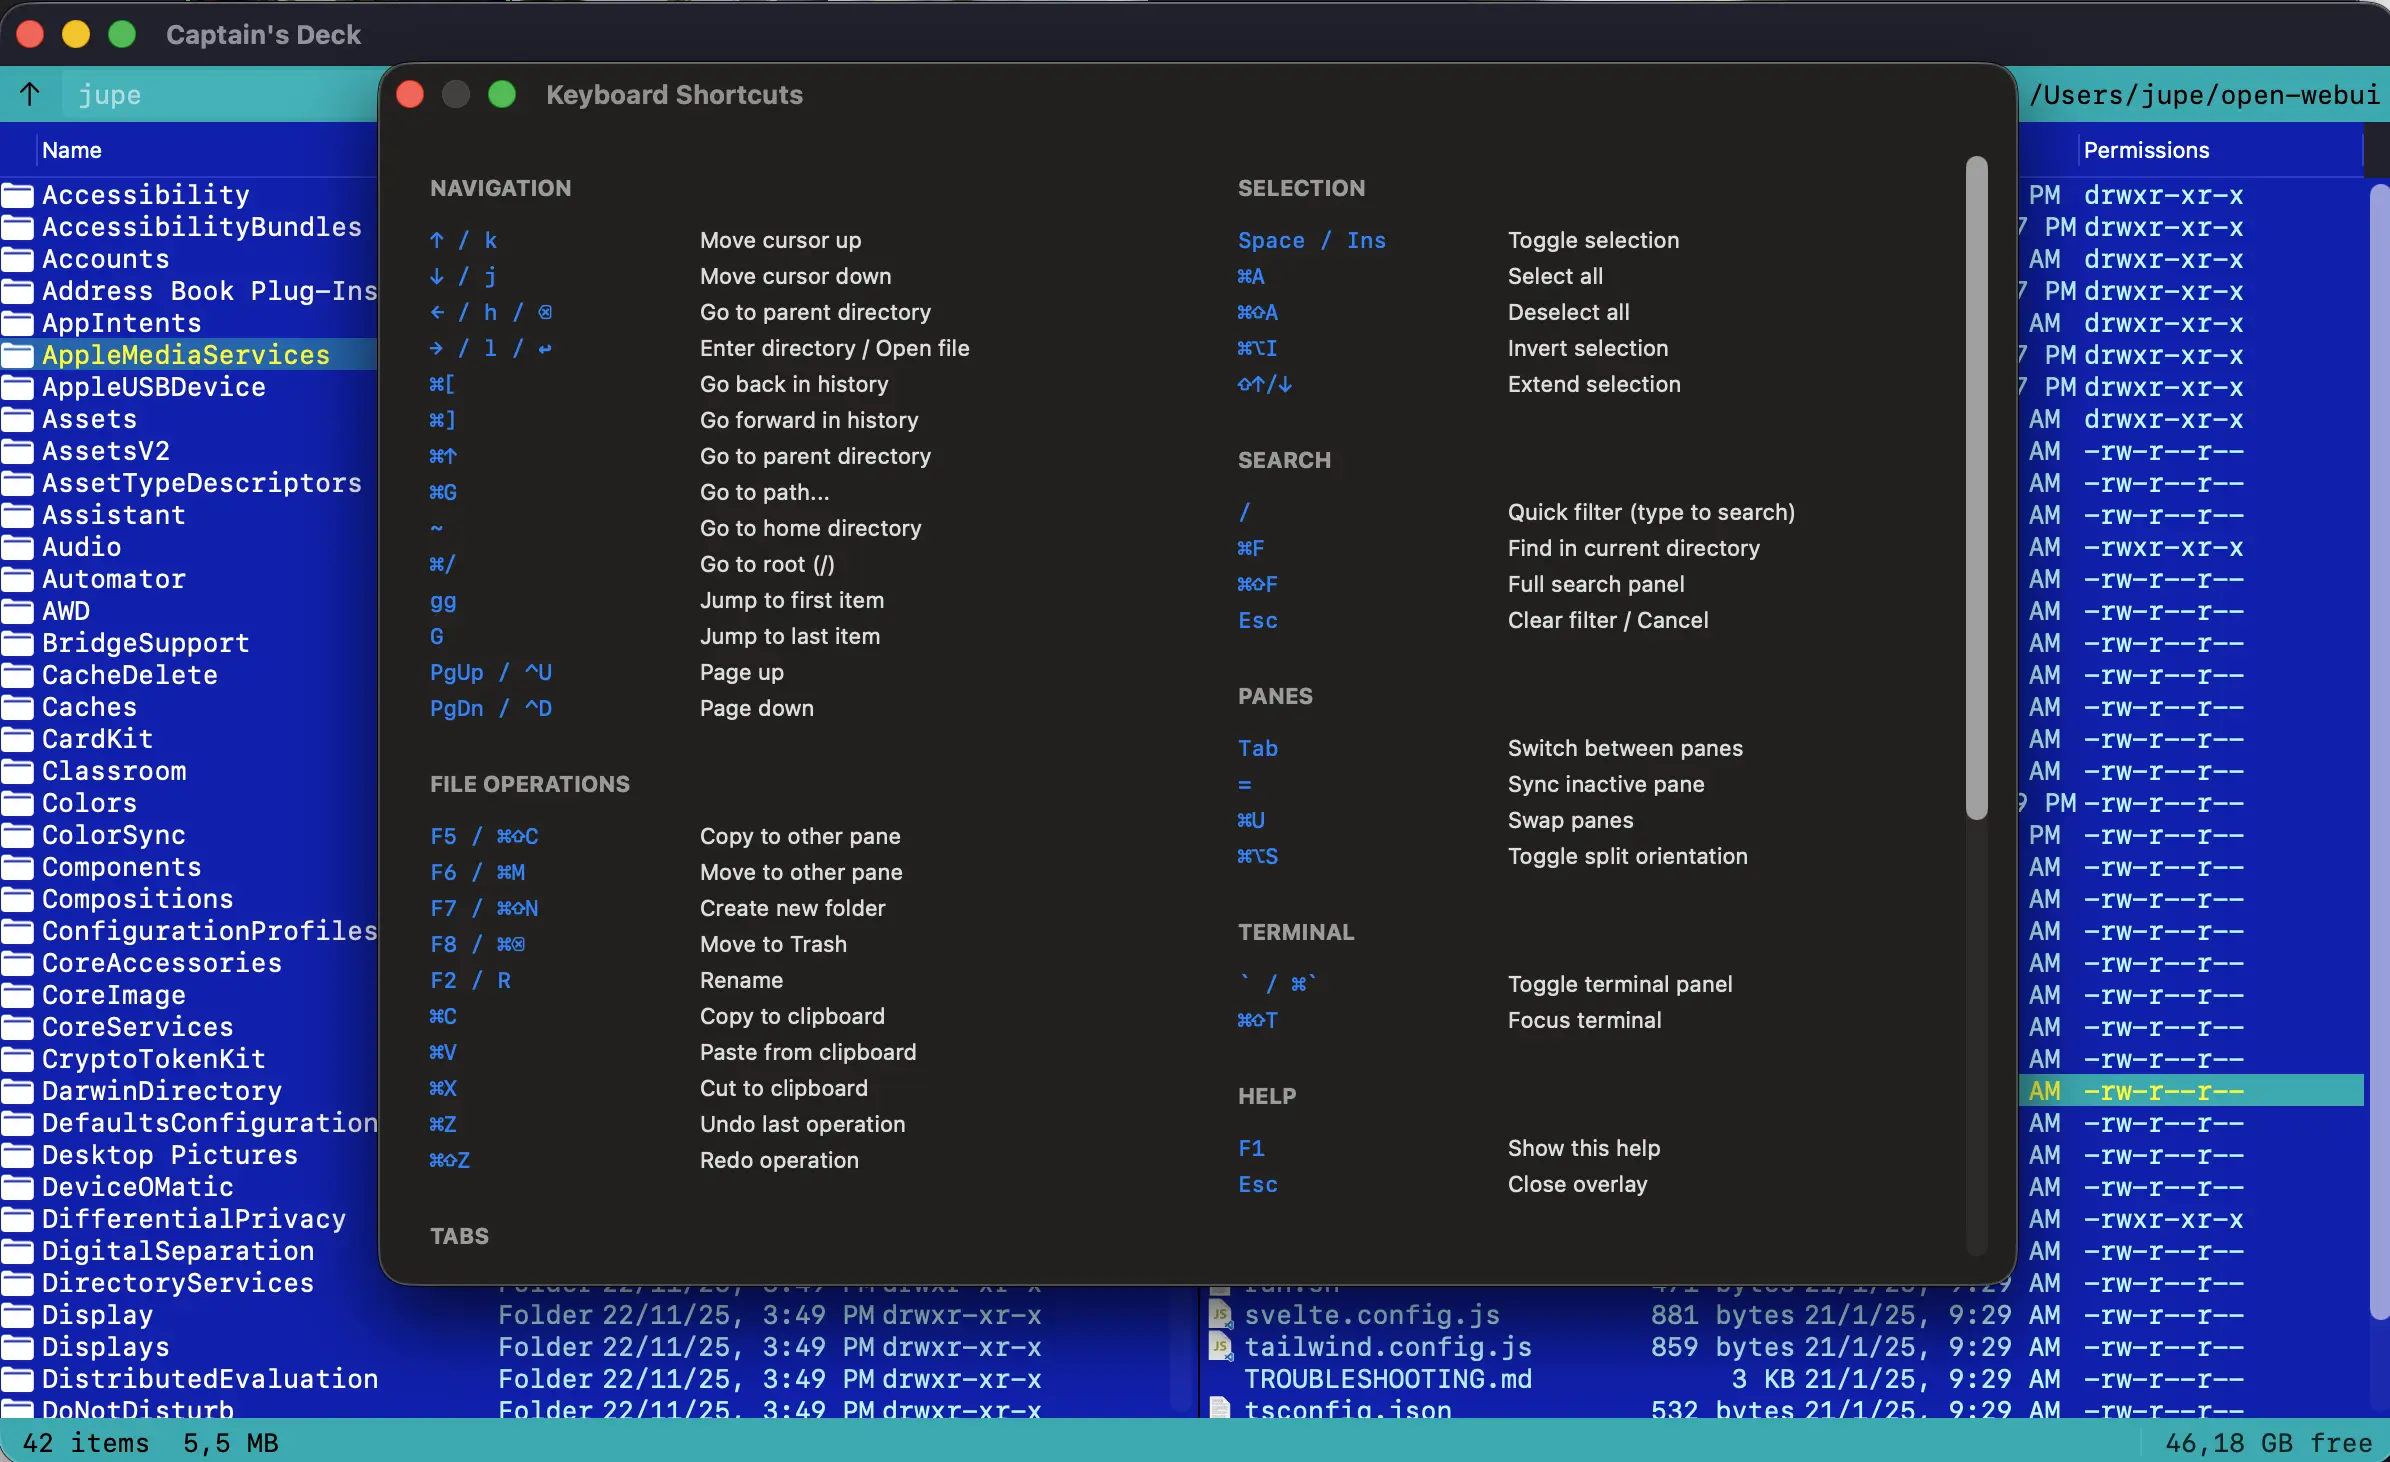Screen dimensions: 2390x1462
Task: Select the Compositions folder
Action: pyautogui.click(x=138, y=899)
